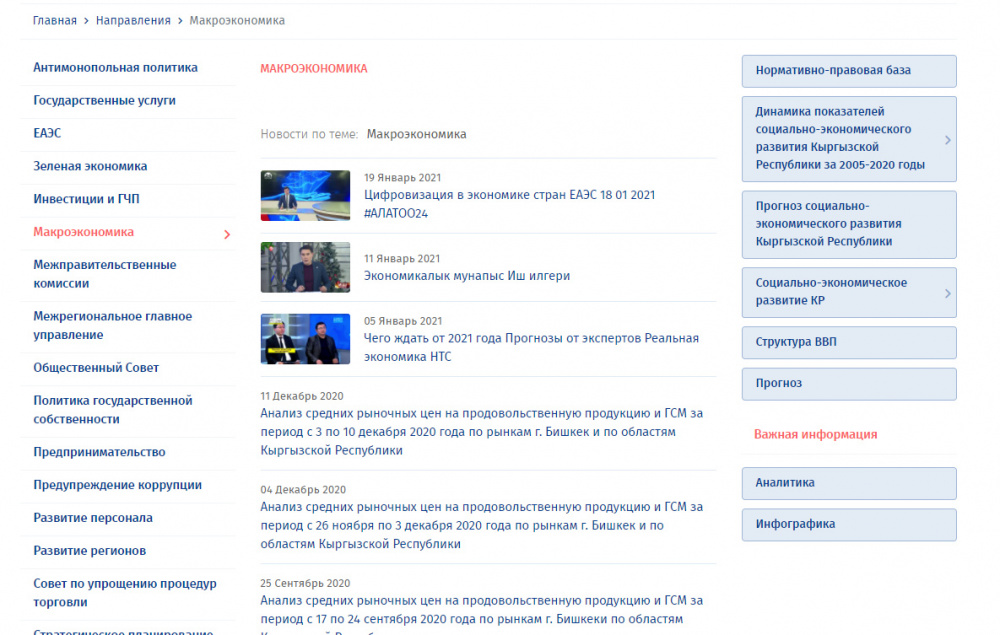1000x635 pixels.
Task: Select Зеленая экономика in the sidebar
Action: coord(90,166)
